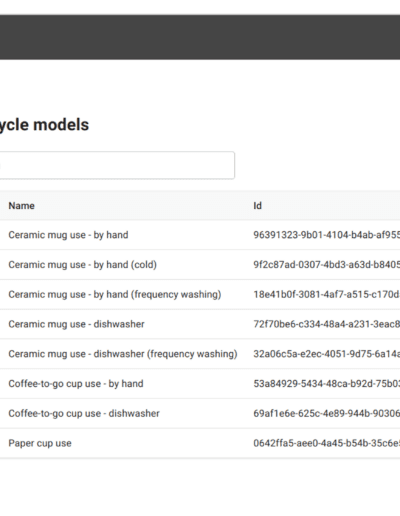
Task: Open 'Ceramic mug use - by hand (cold)' model
Action: tap(83, 265)
